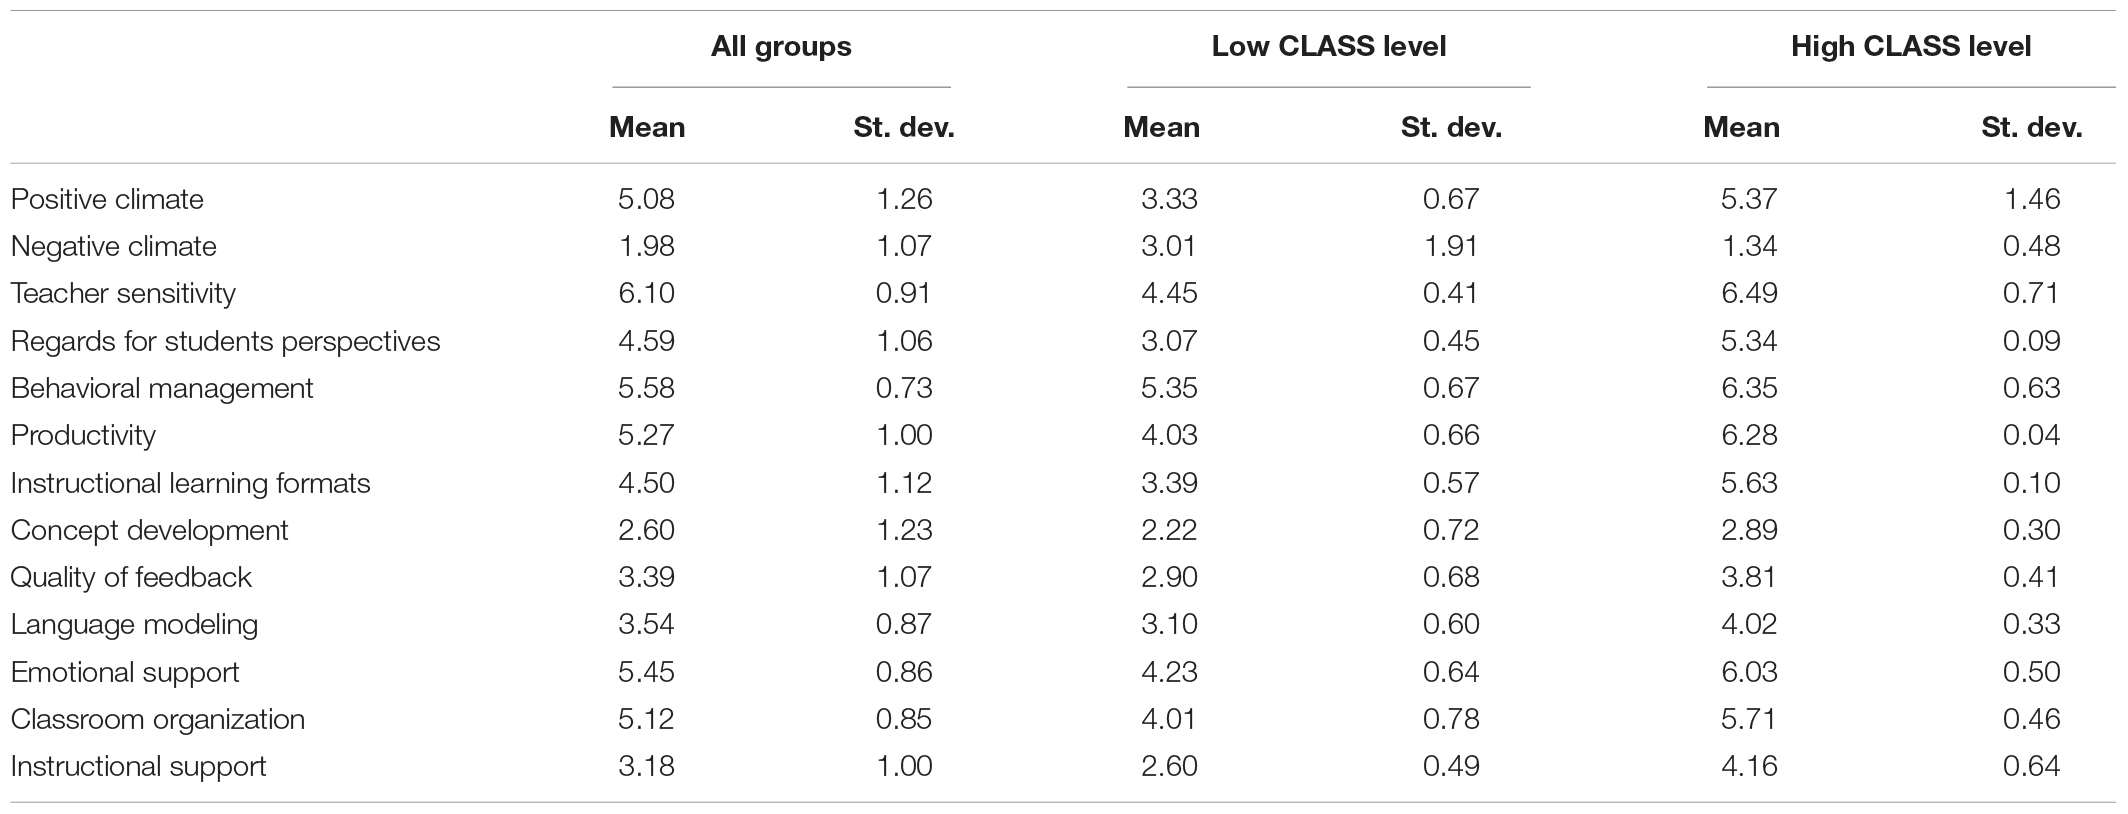Image resolution: width=2128 pixels, height=814 pixels.
Task: Select the 'Instructional support' row label
Action: pyautogui.click(x=138, y=766)
